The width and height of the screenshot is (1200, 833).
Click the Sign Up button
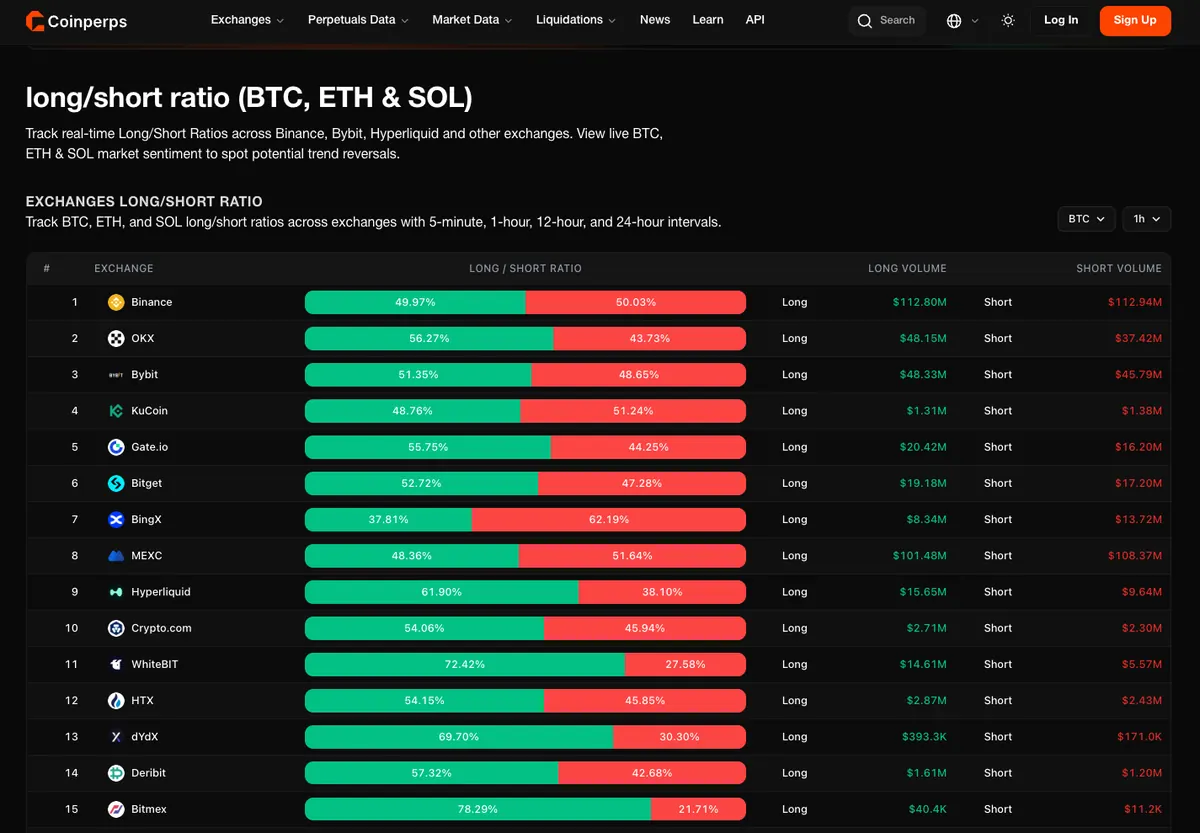click(x=1135, y=20)
